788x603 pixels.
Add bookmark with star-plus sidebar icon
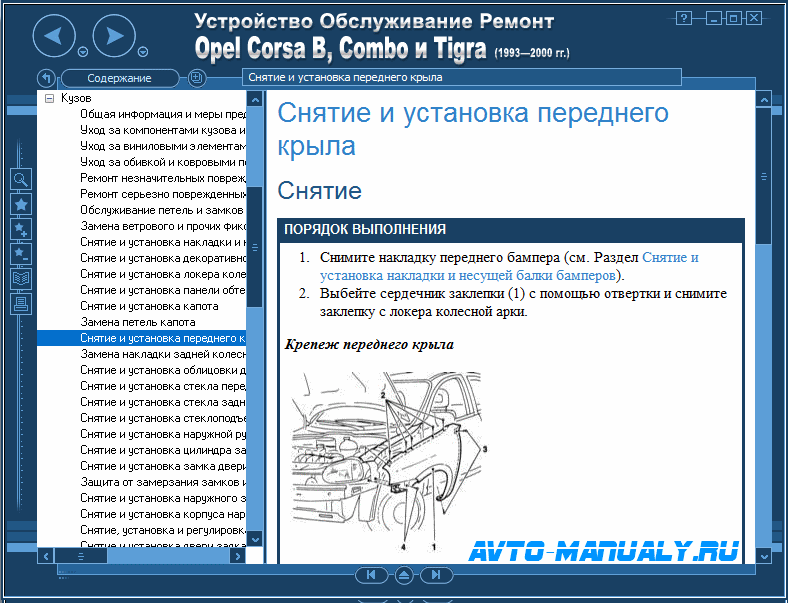point(21,230)
